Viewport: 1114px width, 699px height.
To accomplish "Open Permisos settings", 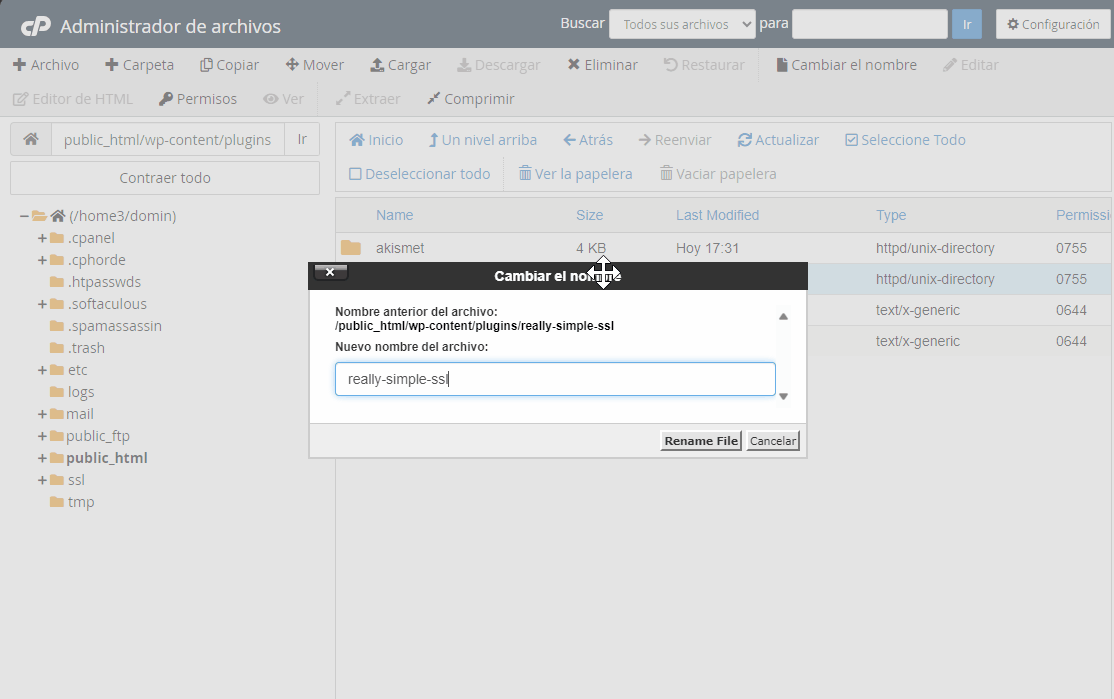I will point(198,99).
